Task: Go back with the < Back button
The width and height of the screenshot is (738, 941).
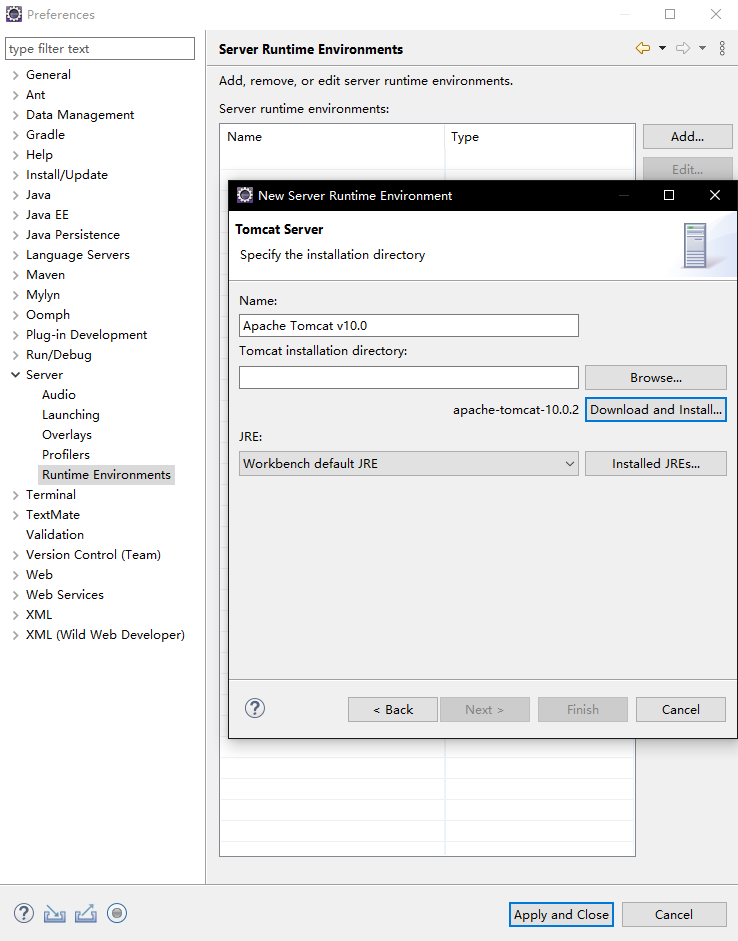Action: pyautogui.click(x=393, y=709)
